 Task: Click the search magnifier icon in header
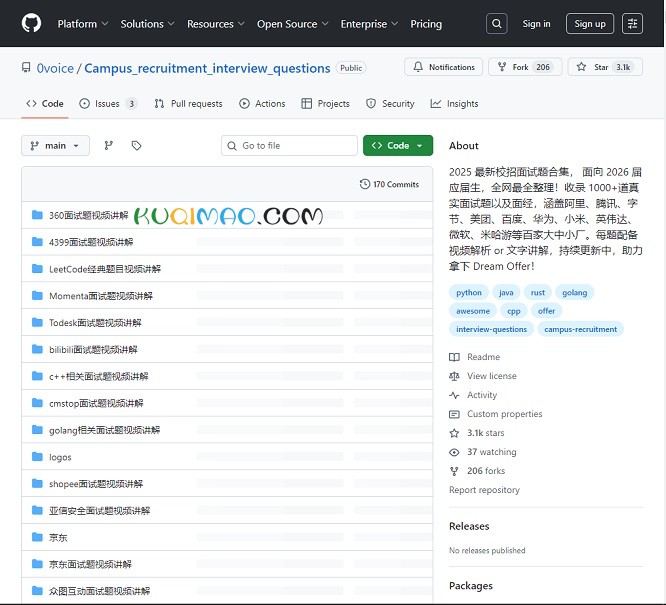point(497,24)
